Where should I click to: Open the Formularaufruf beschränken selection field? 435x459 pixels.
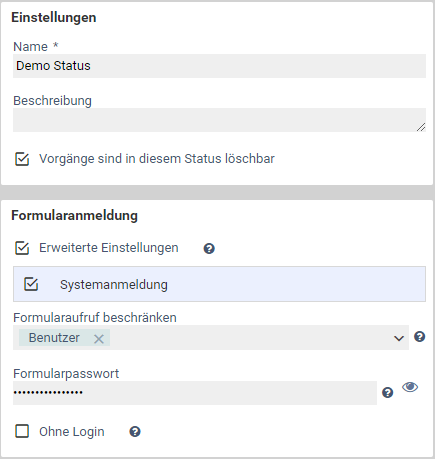211,338
